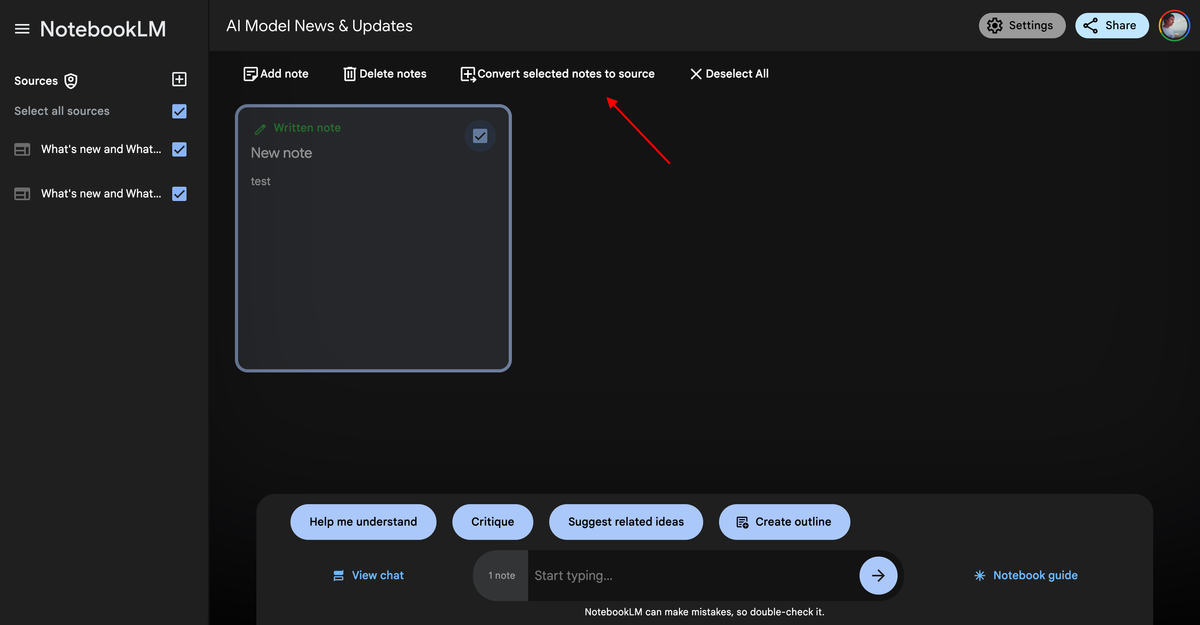
Task: Toggle the Select all sources checkbox
Action: tap(179, 111)
